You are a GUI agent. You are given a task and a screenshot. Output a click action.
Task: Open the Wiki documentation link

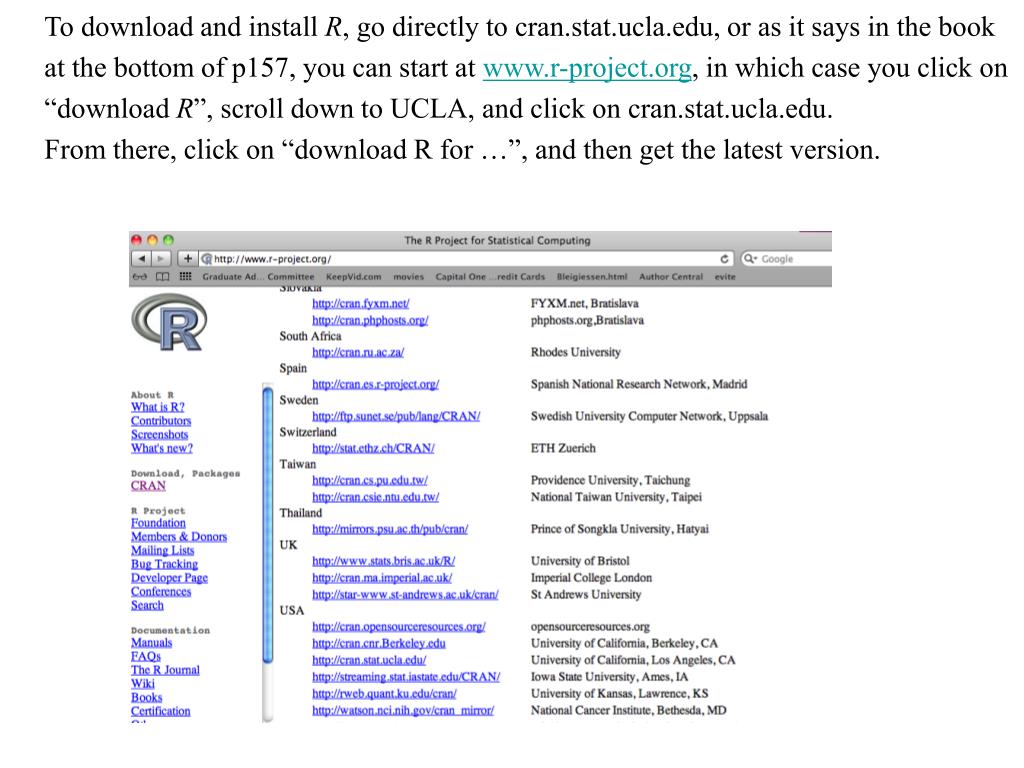(x=142, y=684)
